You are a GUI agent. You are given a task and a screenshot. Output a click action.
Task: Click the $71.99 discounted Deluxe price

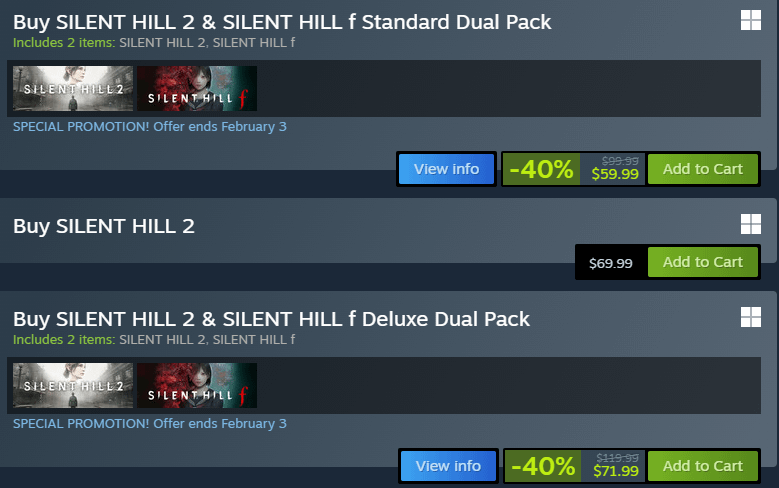click(x=615, y=471)
